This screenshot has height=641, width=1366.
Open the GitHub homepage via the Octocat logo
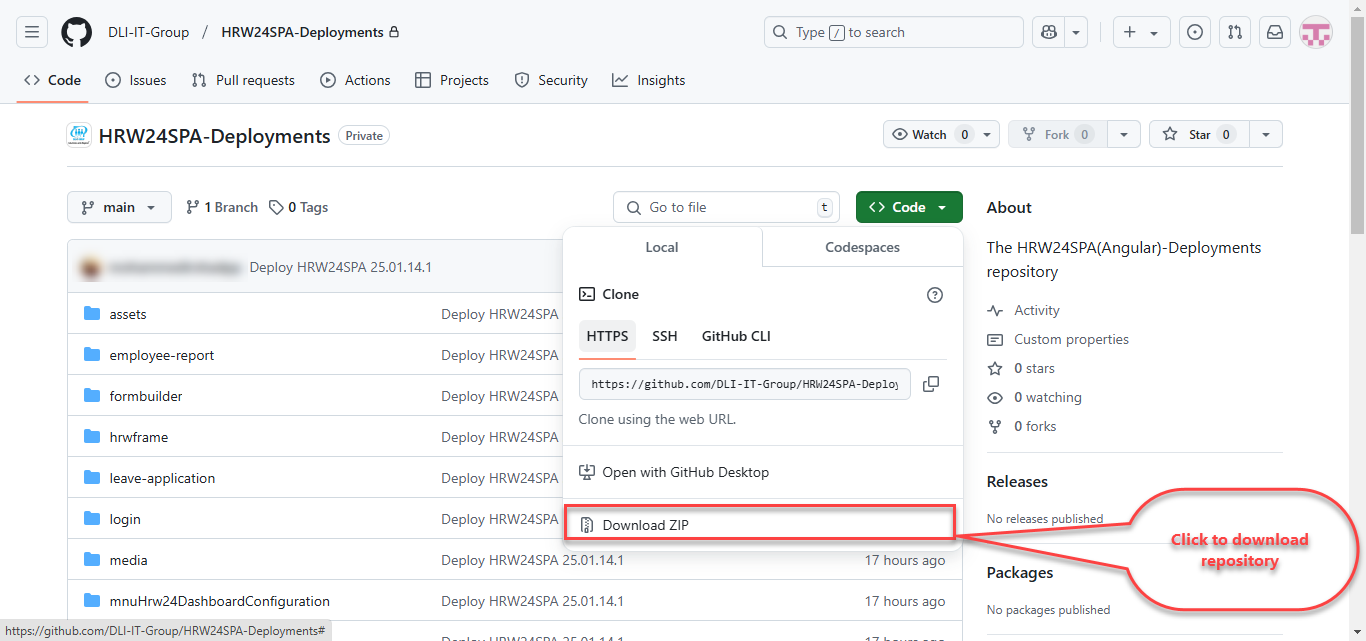(76, 31)
